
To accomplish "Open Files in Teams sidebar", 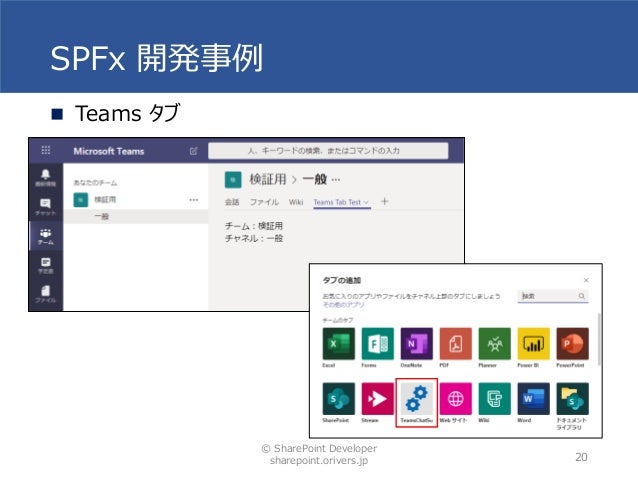I will tap(46, 294).
